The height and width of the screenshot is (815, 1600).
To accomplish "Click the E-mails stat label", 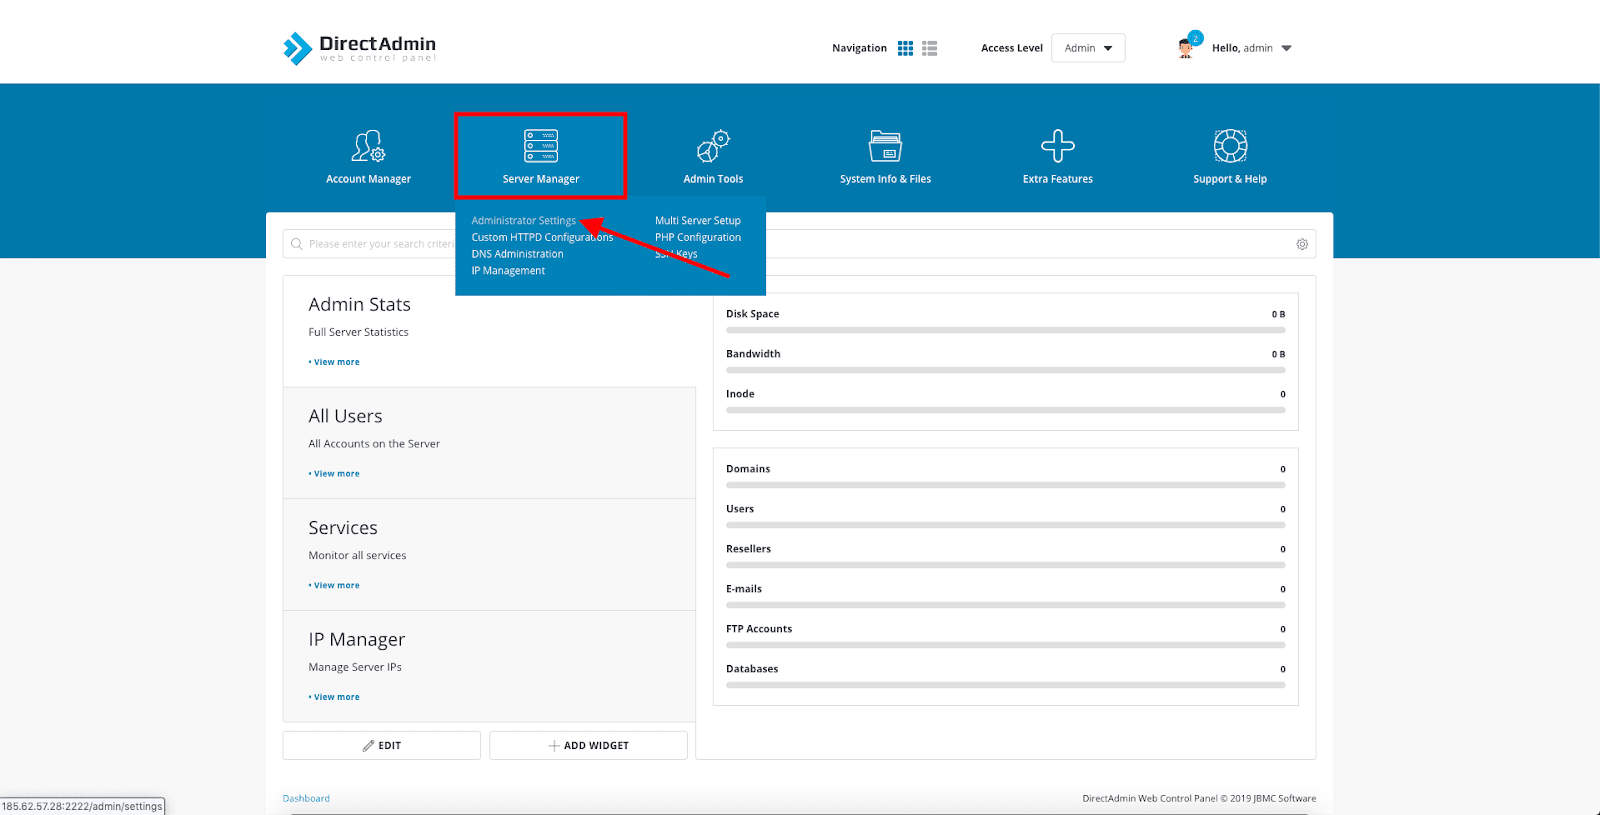I will 744,589.
